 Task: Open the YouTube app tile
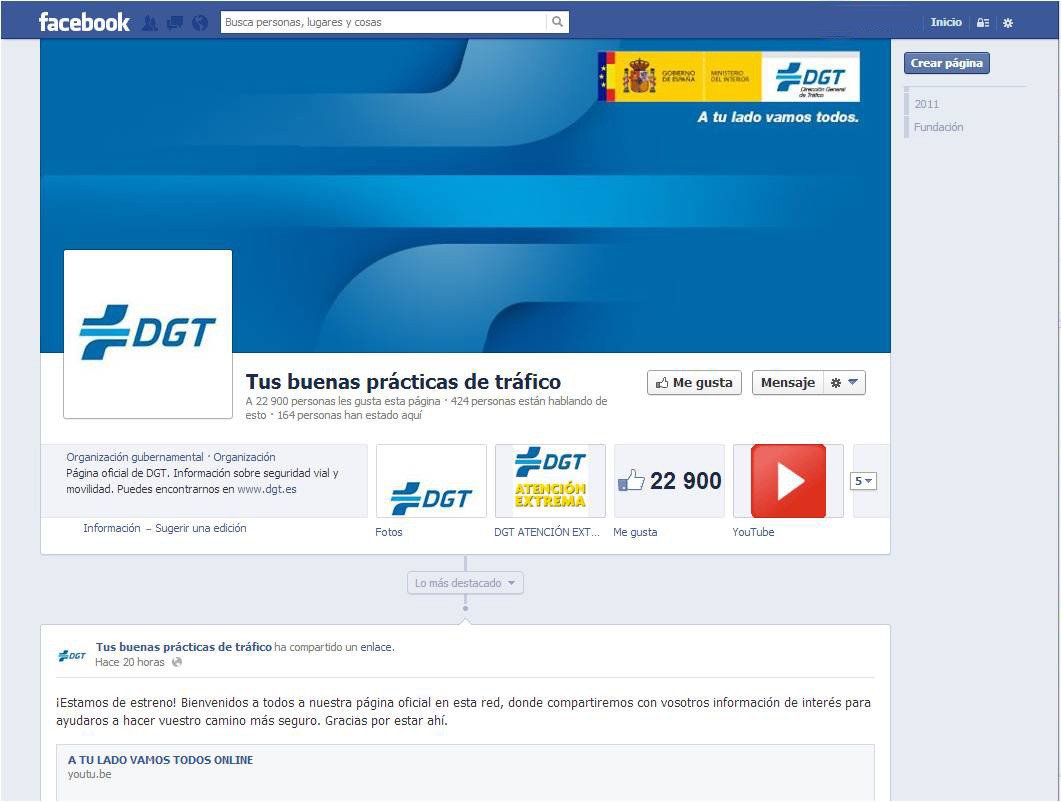(x=788, y=481)
